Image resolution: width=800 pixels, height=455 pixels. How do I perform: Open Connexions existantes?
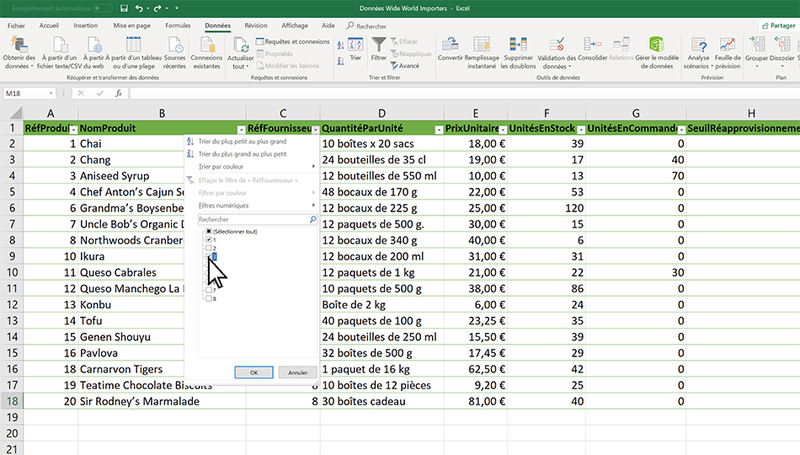[x=206, y=44]
